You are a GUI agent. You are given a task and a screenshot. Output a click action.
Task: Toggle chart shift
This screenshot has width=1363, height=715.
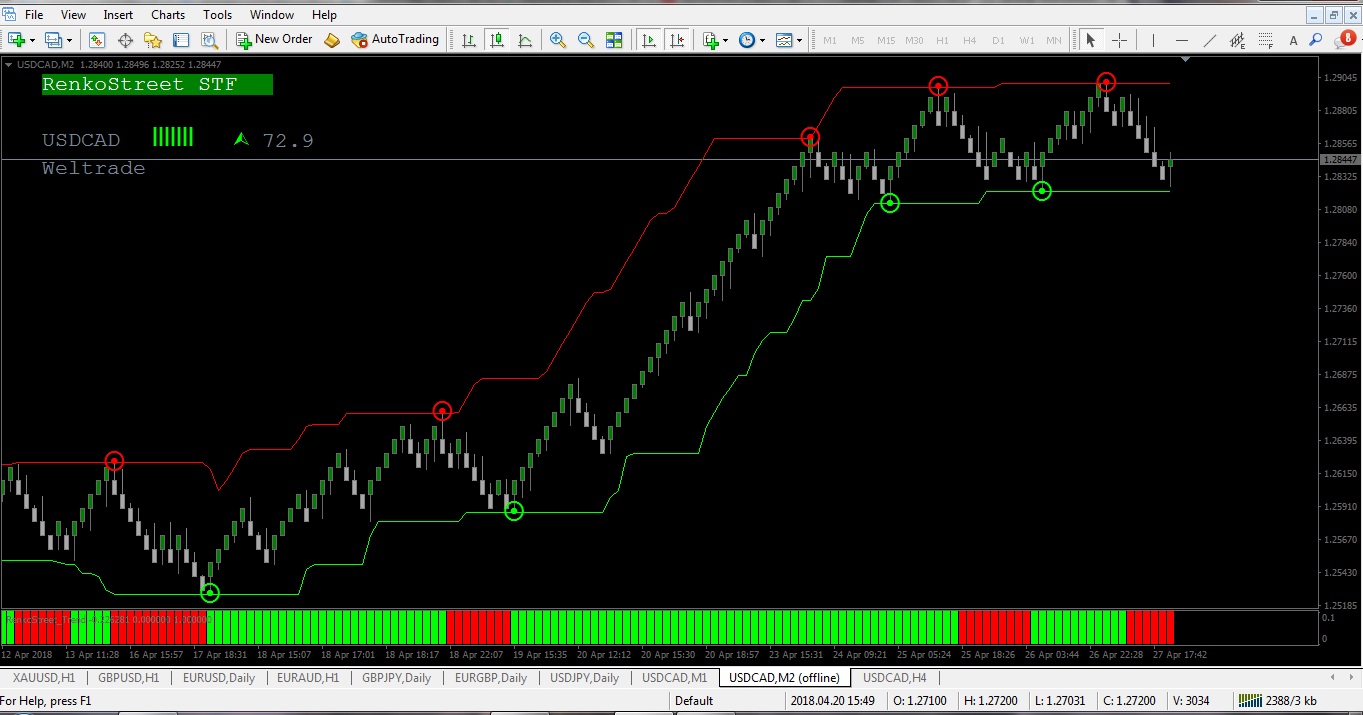(x=677, y=40)
